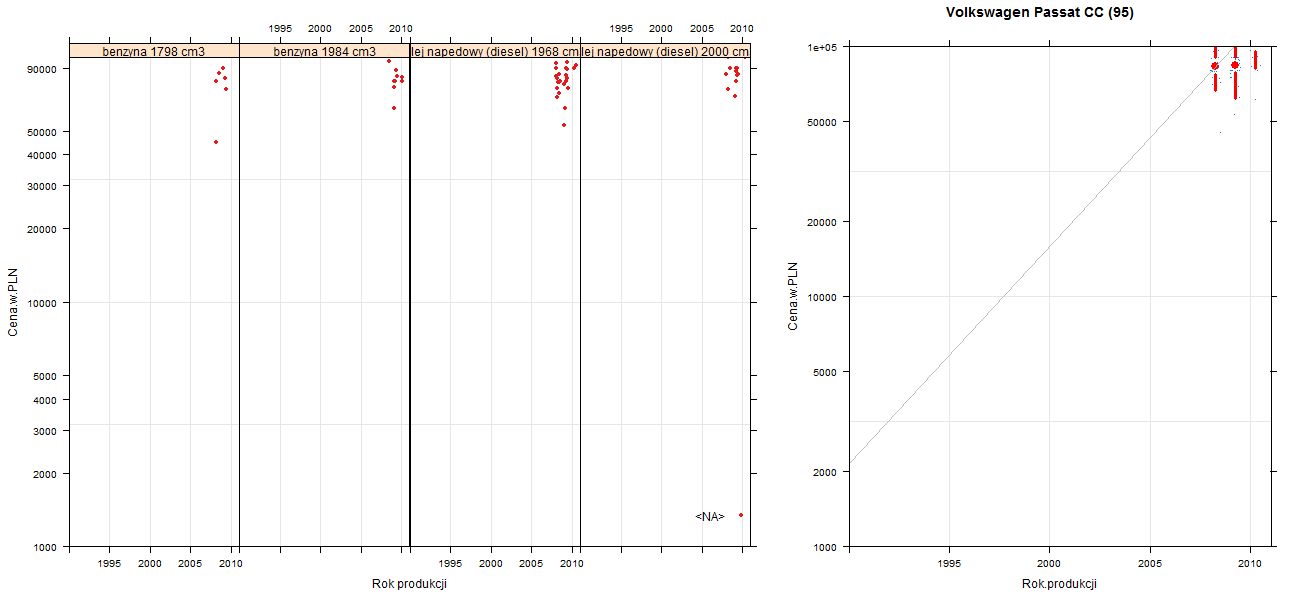
Task: Click the diesel 1968 cm3 panel header strip
Action: click(x=495, y=51)
